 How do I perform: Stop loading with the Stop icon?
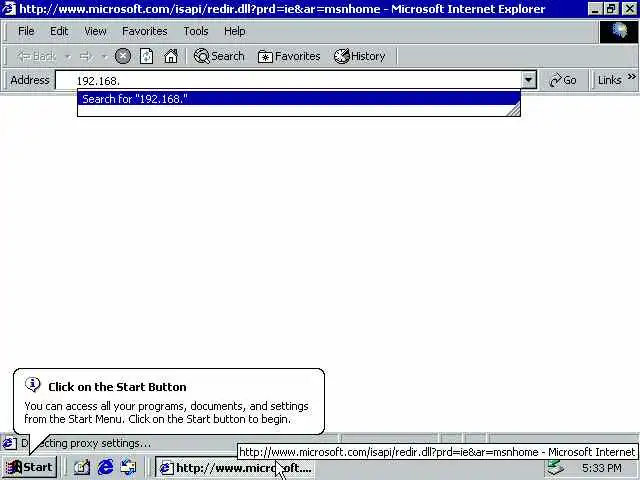click(x=123, y=56)
